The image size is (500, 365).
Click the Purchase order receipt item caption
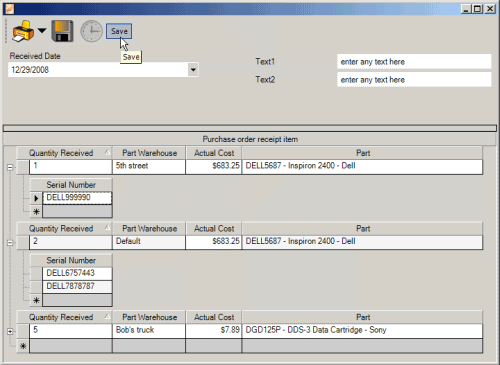250,139
